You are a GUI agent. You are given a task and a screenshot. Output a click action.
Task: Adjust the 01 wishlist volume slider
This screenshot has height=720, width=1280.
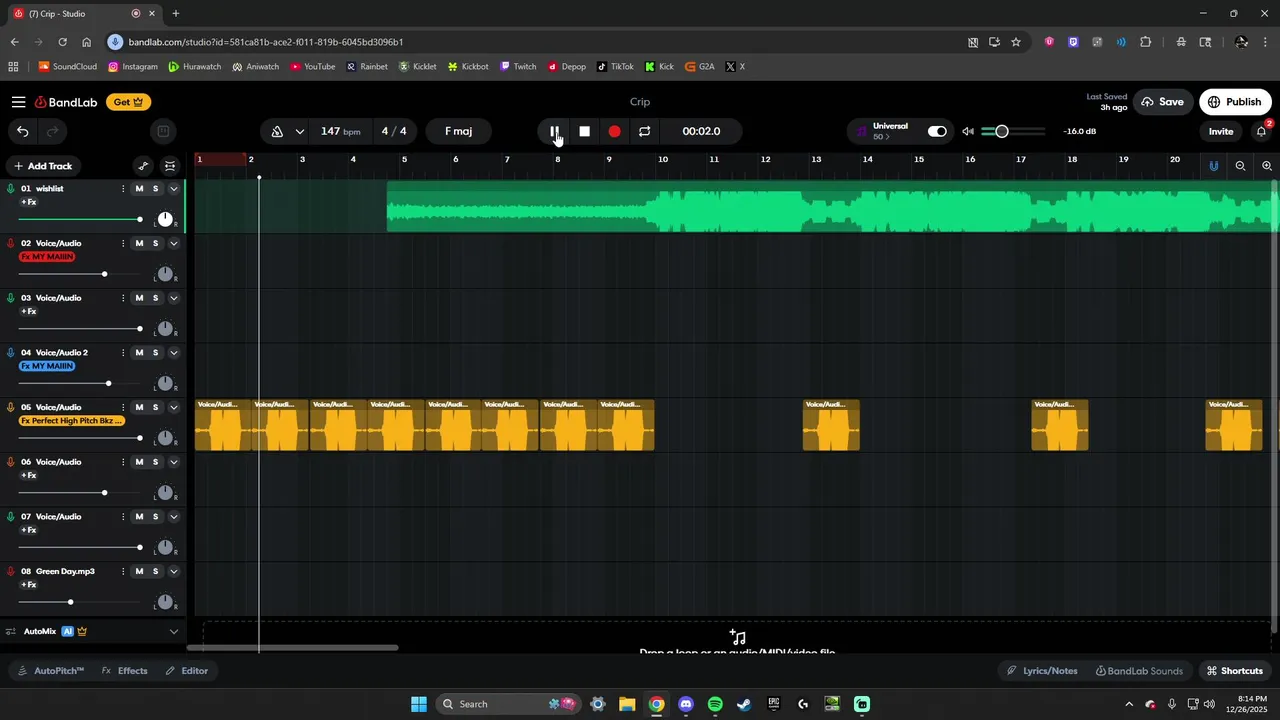(x=80, y=219)
